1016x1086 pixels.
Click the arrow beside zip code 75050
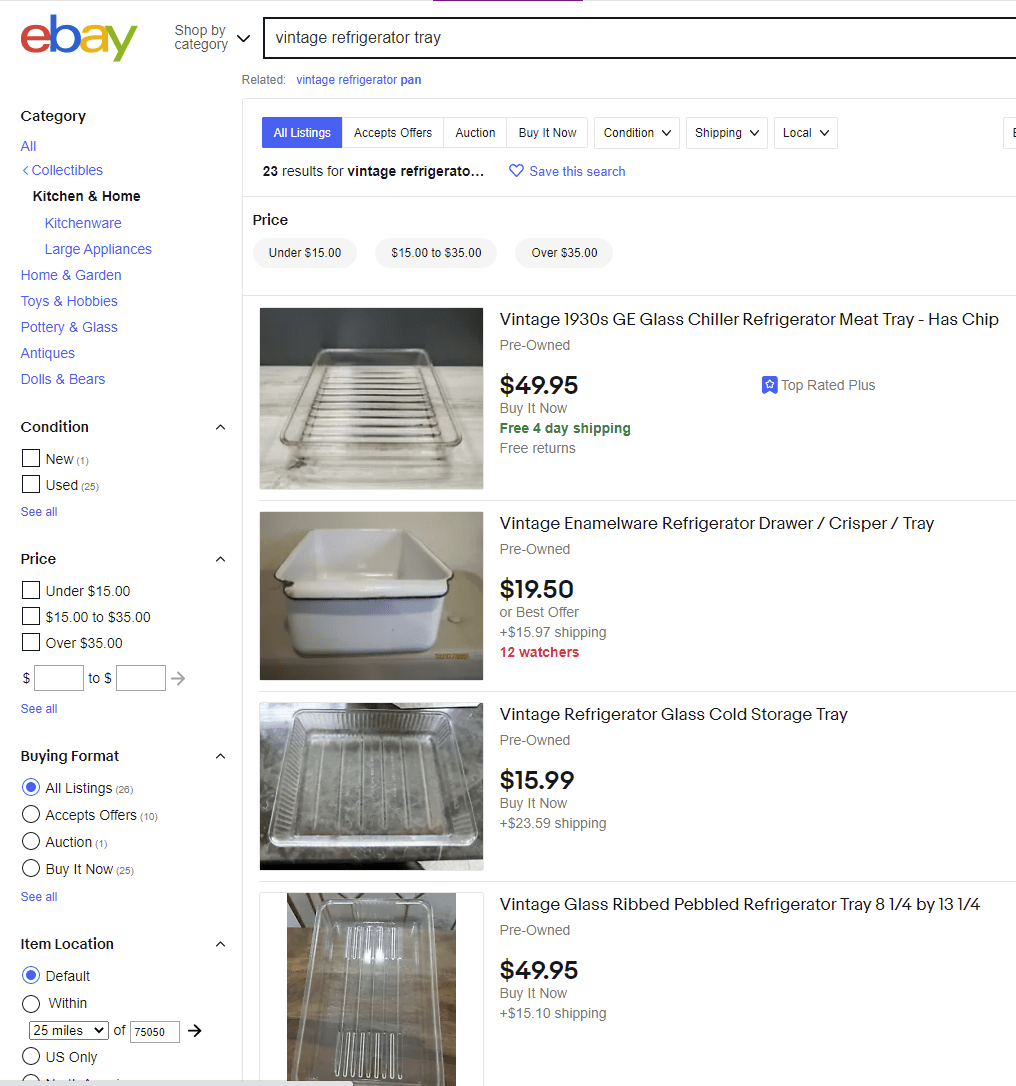pos(193,1031)
